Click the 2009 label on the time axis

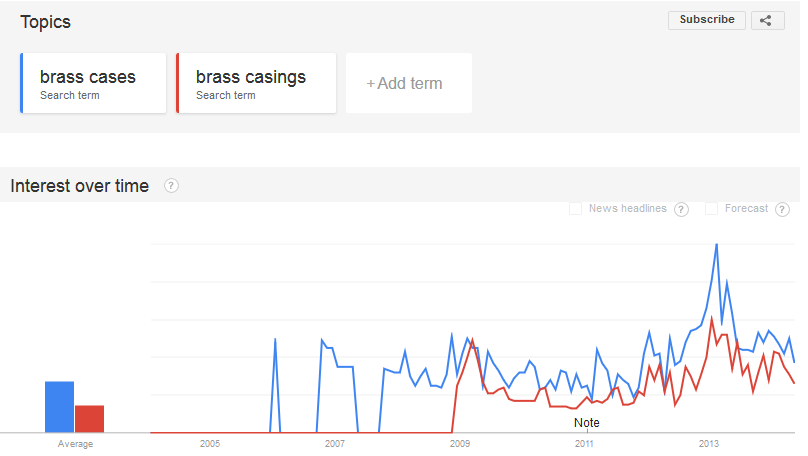460,443
